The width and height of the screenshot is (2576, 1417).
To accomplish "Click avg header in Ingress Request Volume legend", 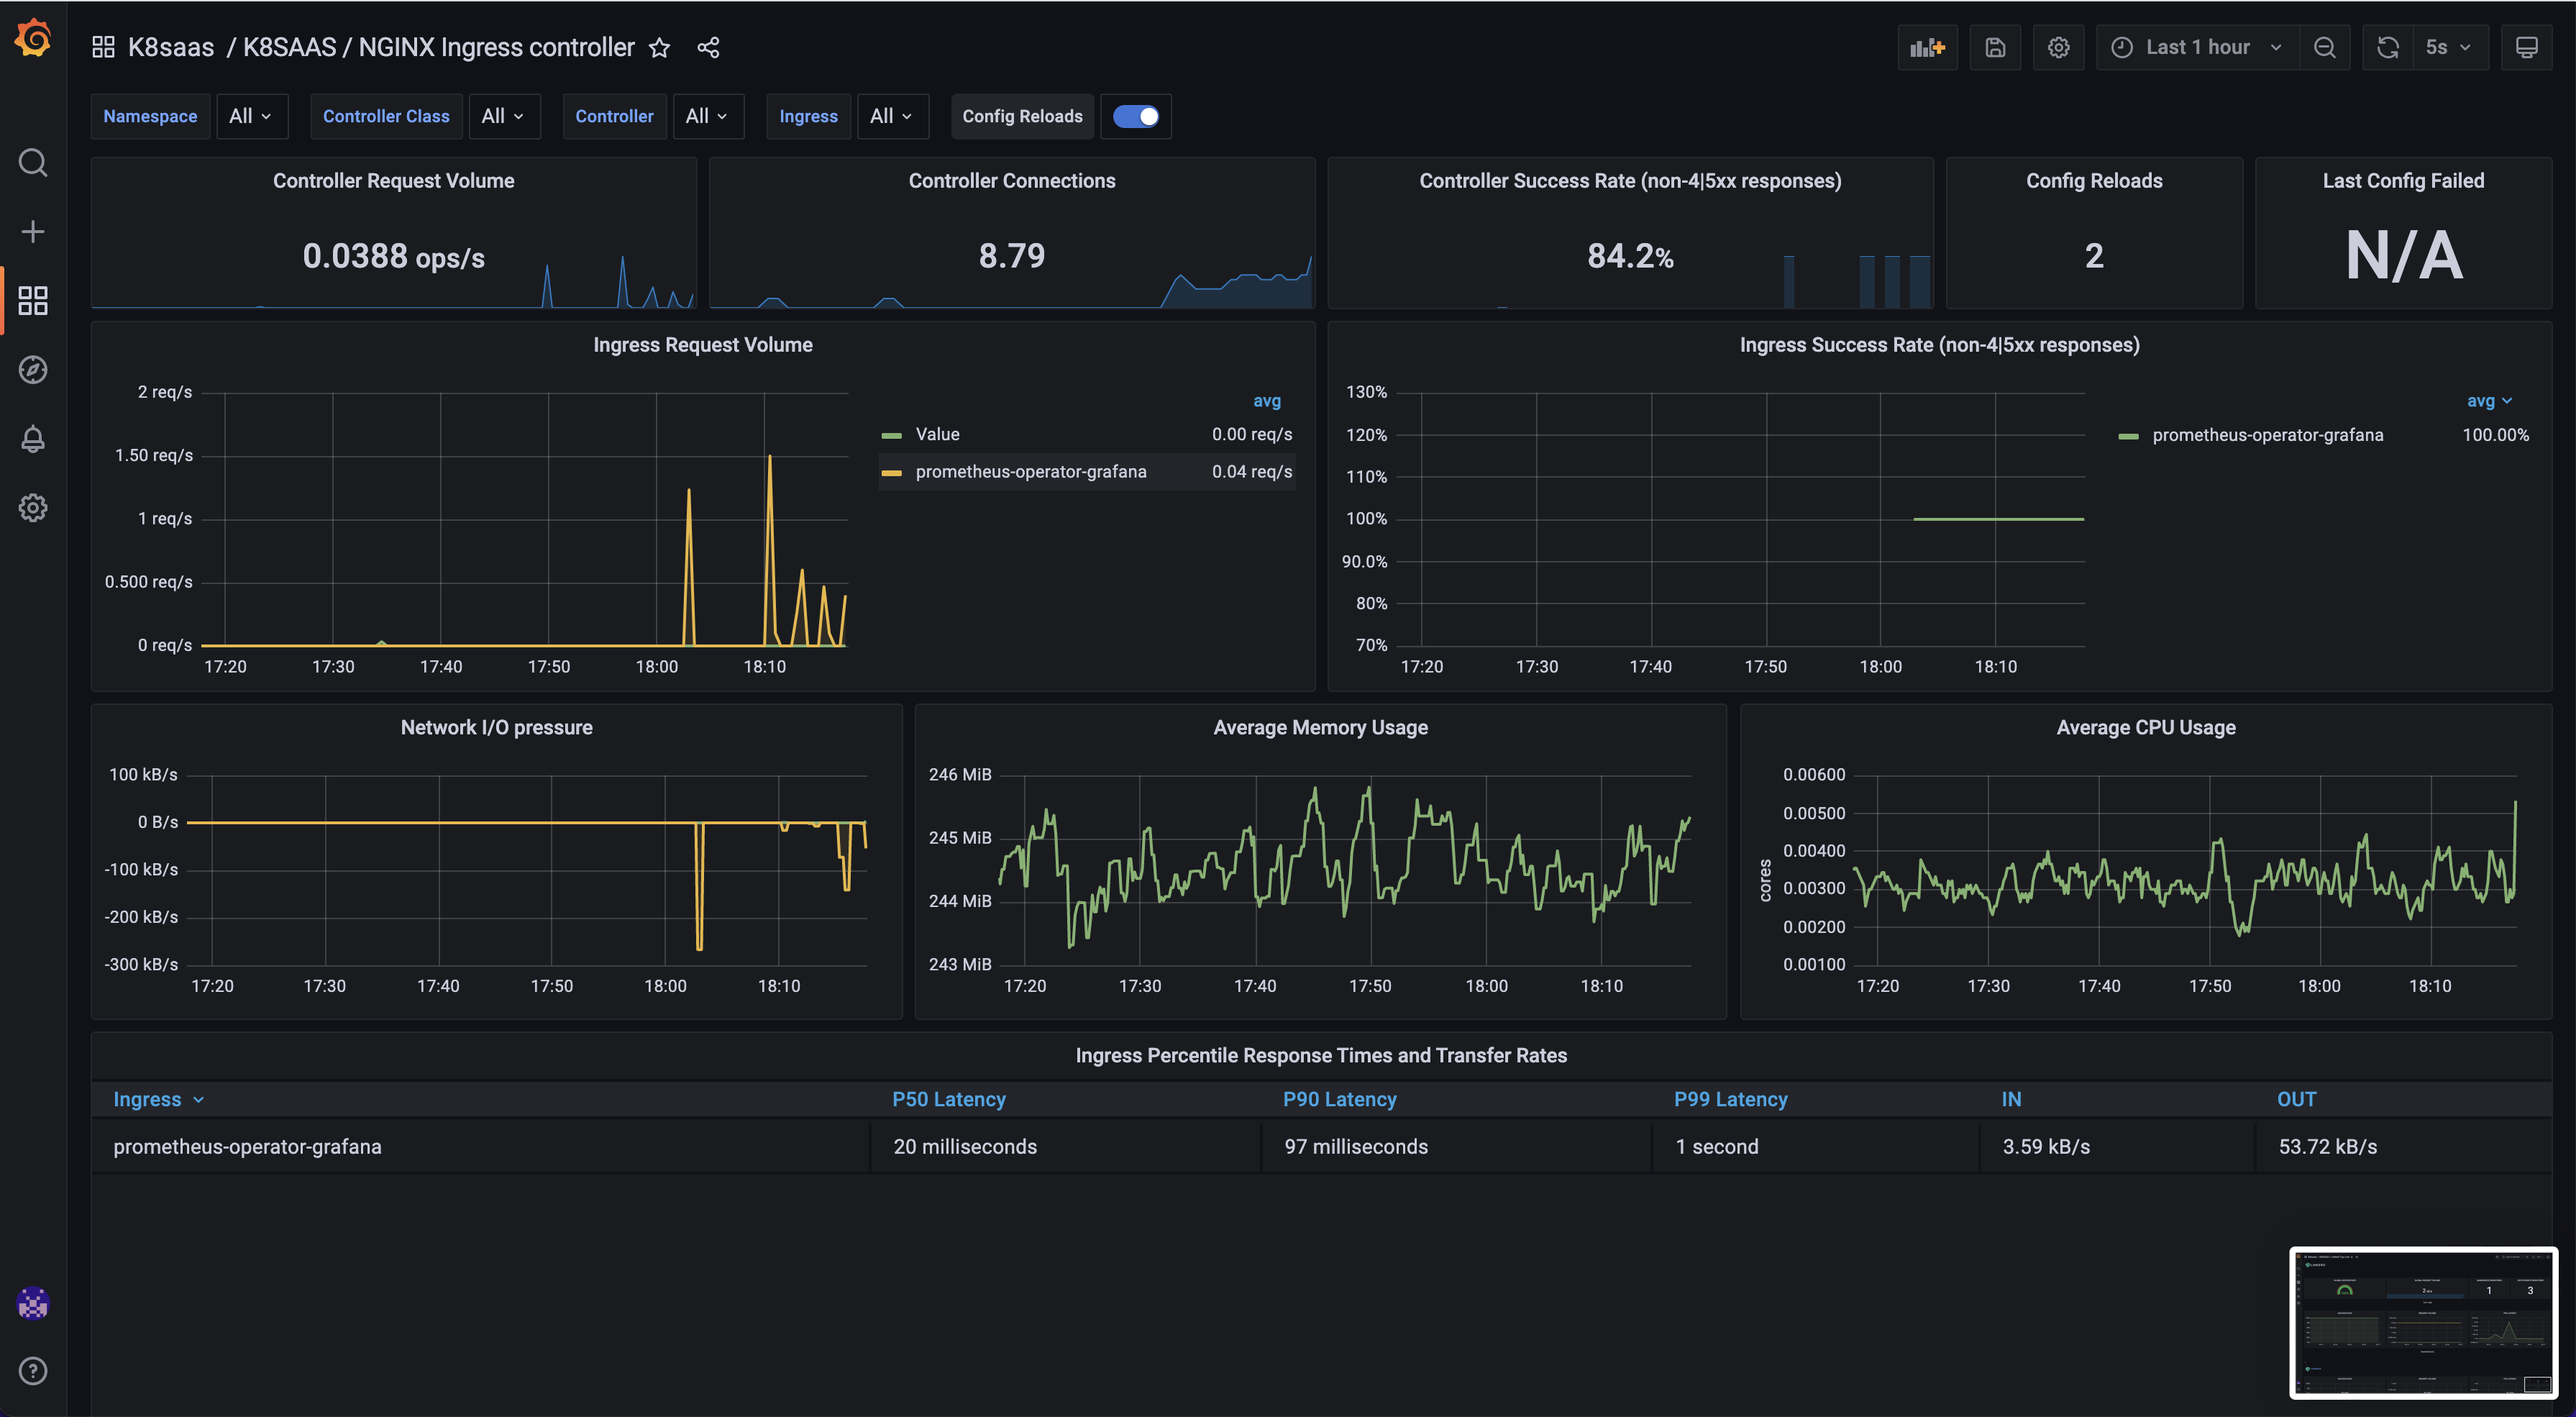I will coord(1266,401).
